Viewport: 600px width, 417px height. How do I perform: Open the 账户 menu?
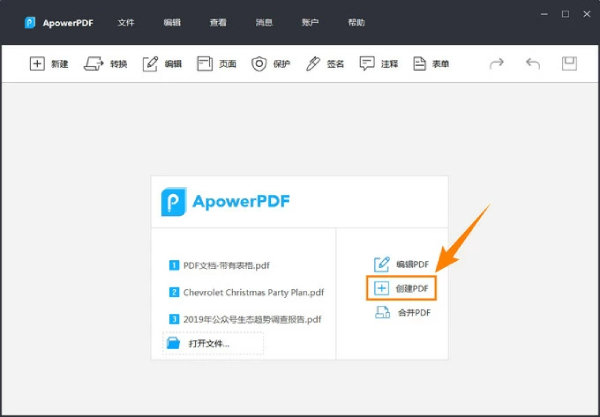(x=310, y=23)
